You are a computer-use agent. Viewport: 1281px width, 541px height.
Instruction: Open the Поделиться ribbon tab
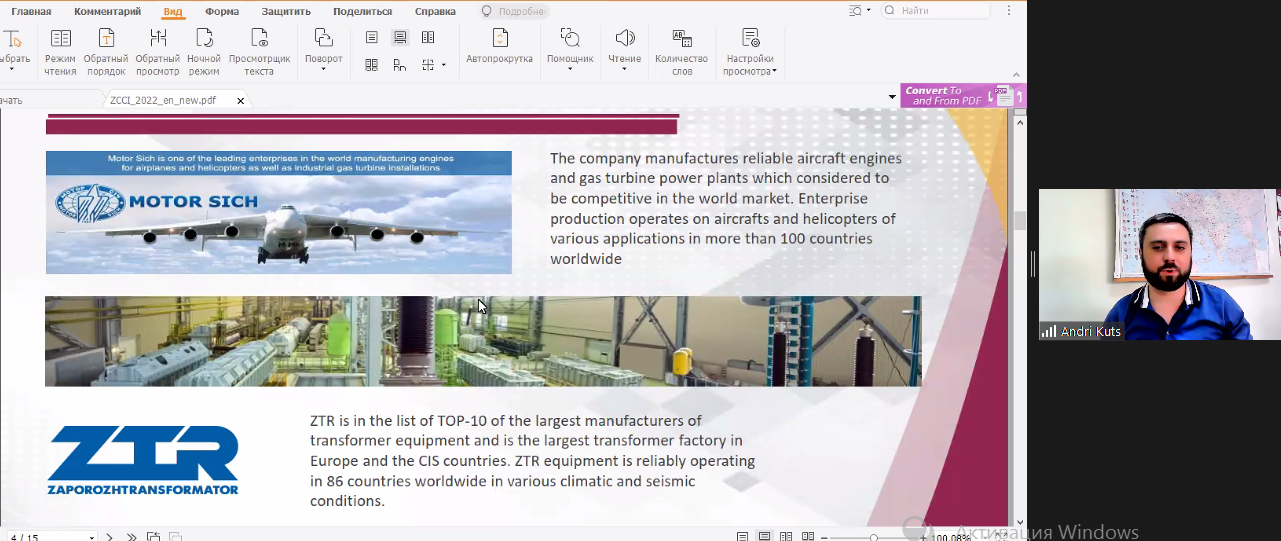tap(362, 11)
